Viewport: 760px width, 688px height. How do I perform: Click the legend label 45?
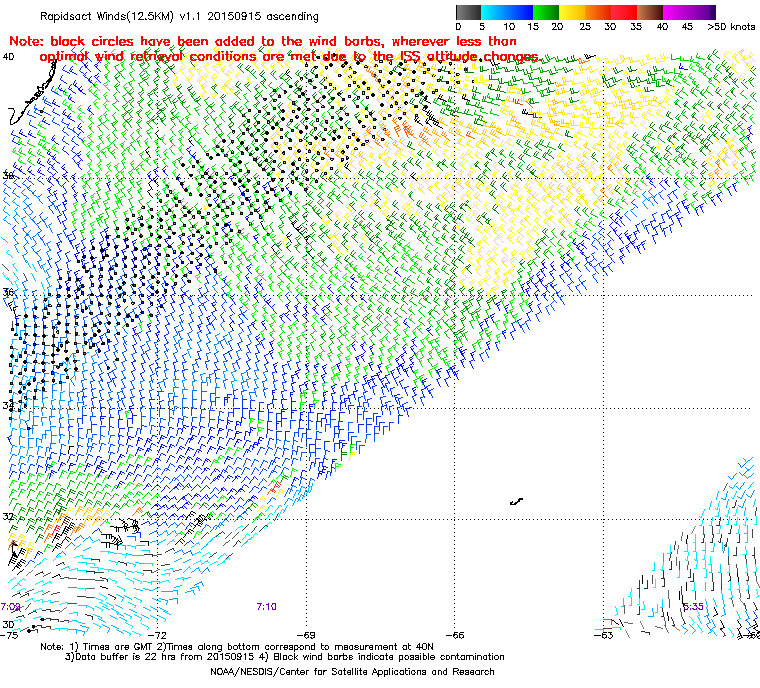pos(687,27)
